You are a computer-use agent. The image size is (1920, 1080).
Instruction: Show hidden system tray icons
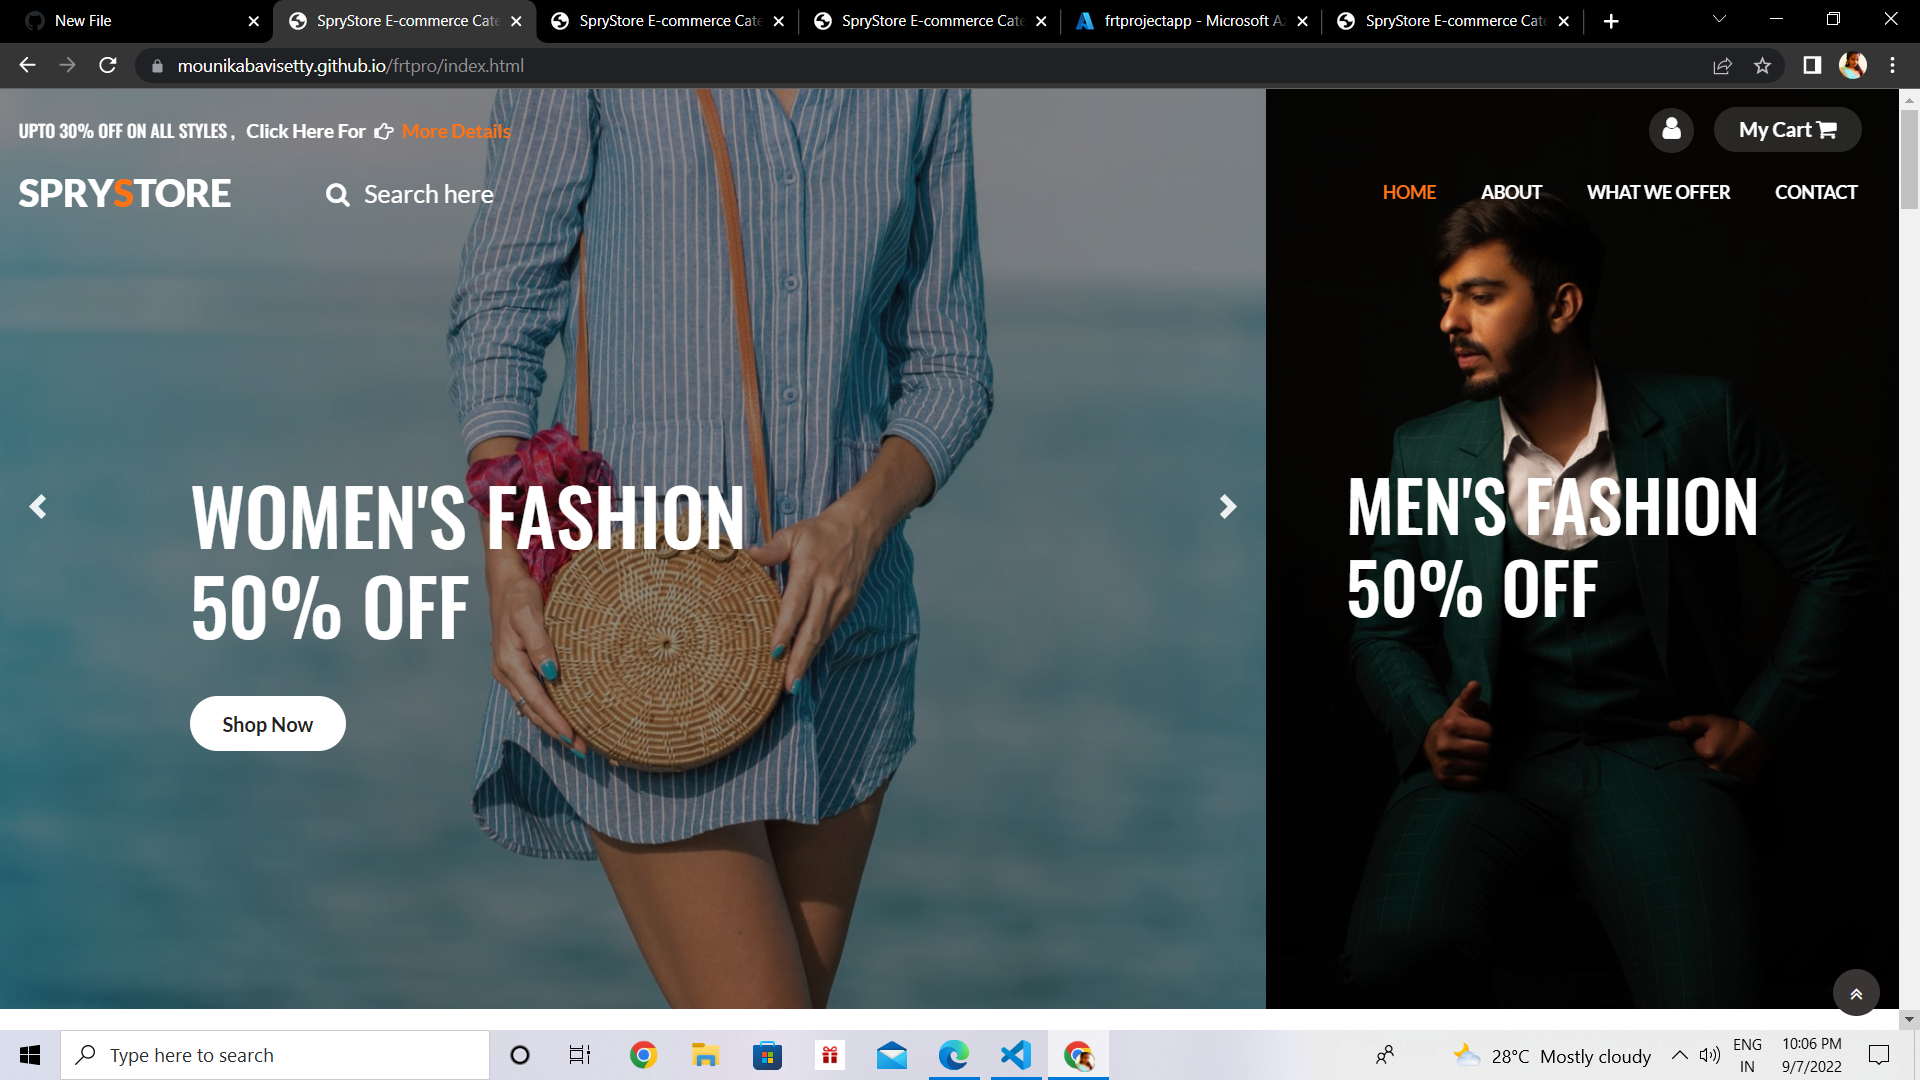pyautogui.click(x=1680, y=1055)
